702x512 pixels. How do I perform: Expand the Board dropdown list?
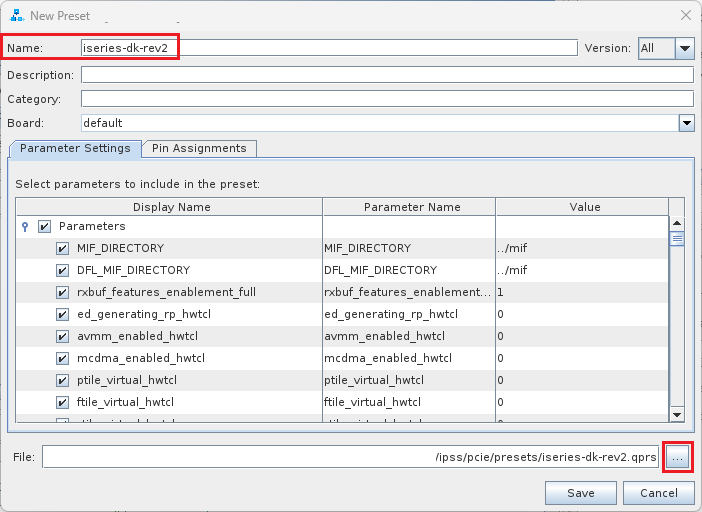(x=686, y=123)
